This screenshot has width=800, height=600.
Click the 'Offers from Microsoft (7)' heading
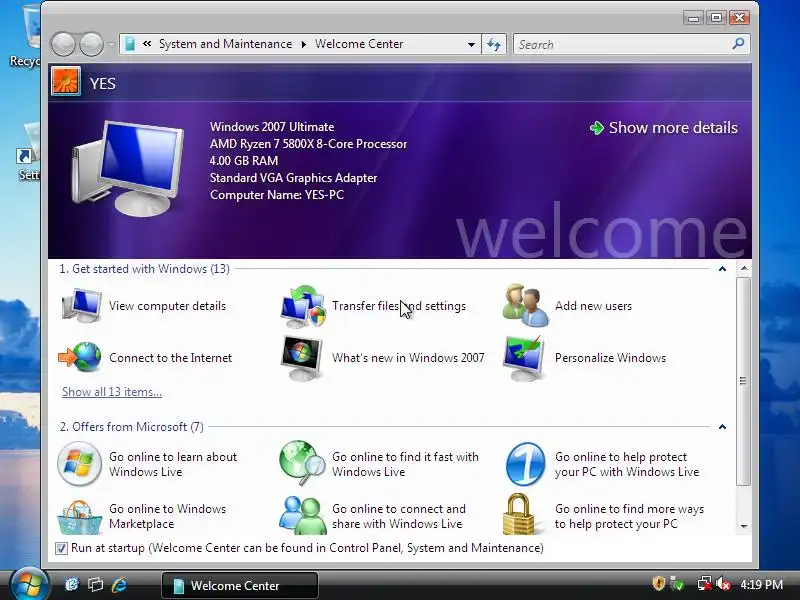[132, 427]
